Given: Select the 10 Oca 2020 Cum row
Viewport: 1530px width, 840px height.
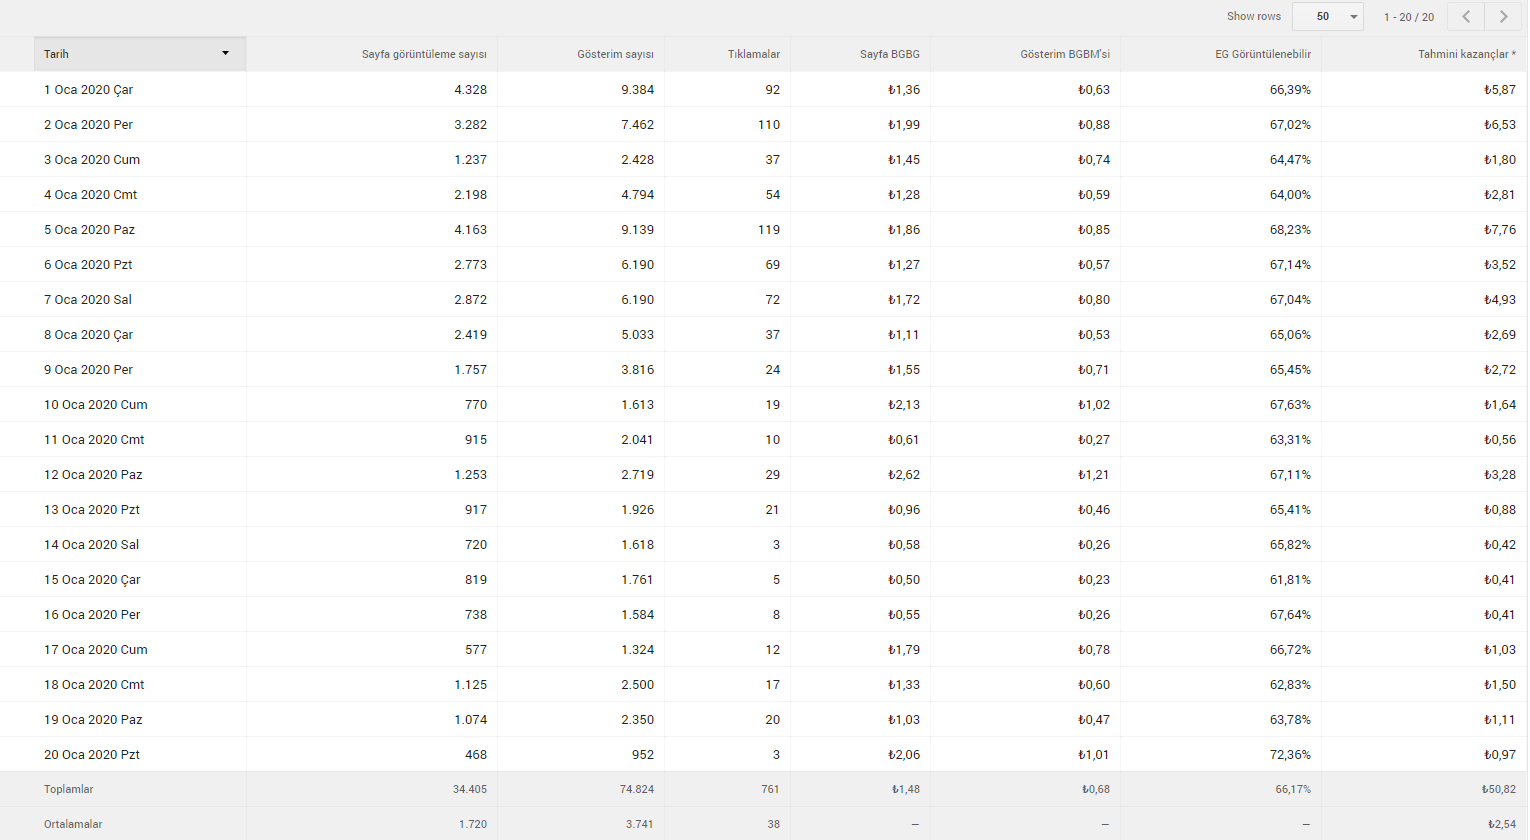Looking at the screenshot, I should pos(764,404).
